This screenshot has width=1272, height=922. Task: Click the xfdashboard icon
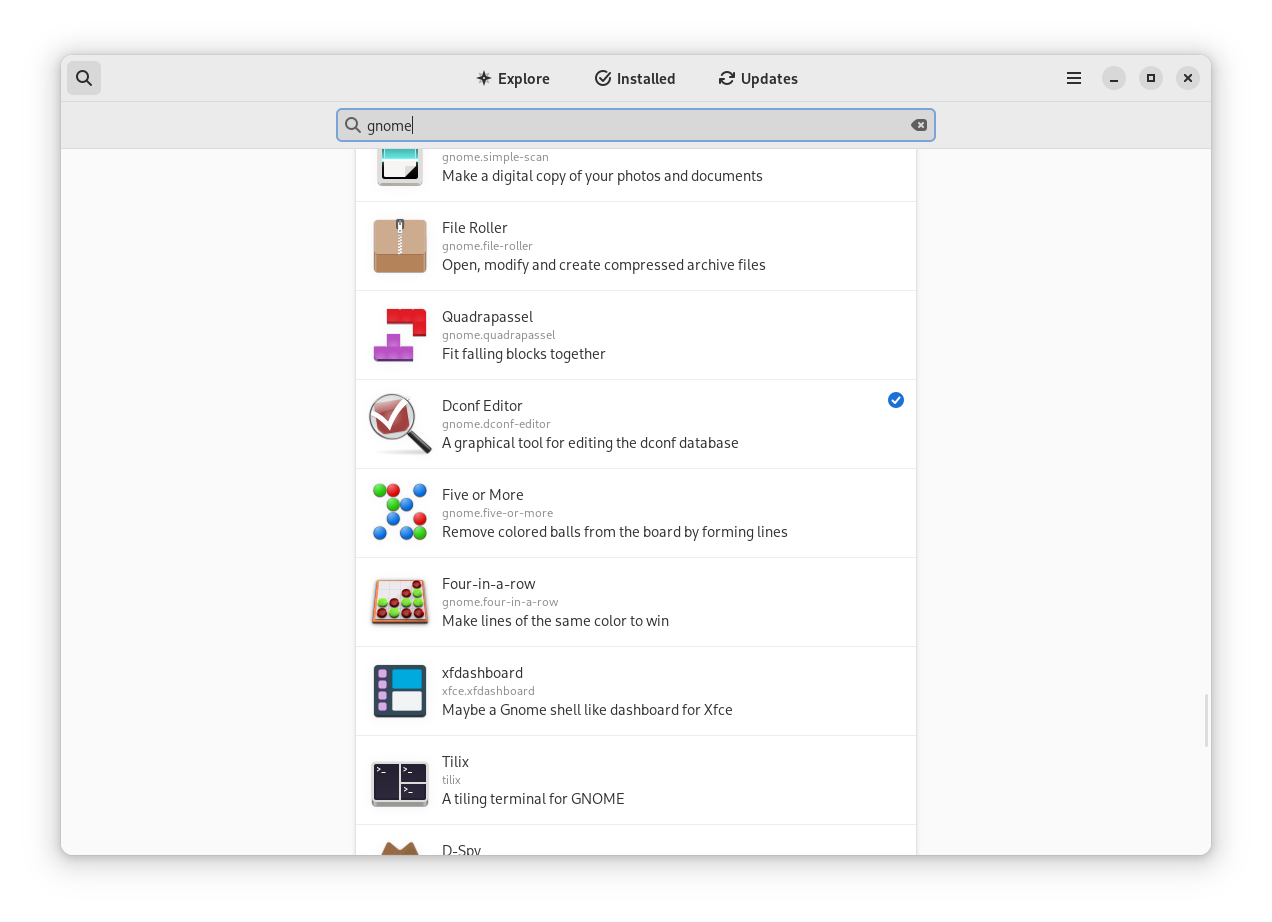(x=400, y=691)
